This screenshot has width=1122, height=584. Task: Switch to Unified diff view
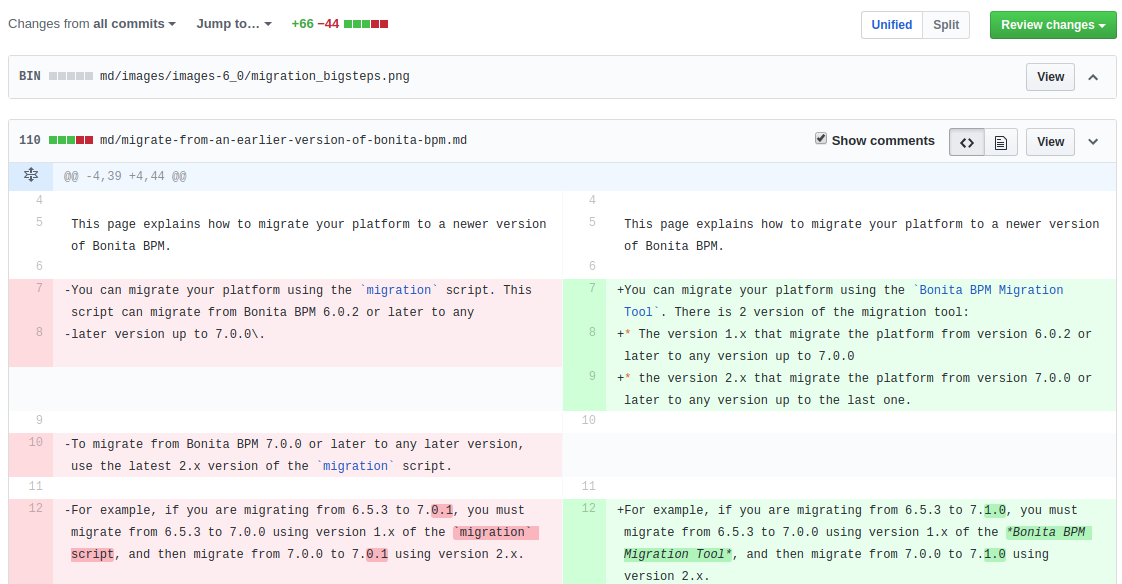coord(892,25)
